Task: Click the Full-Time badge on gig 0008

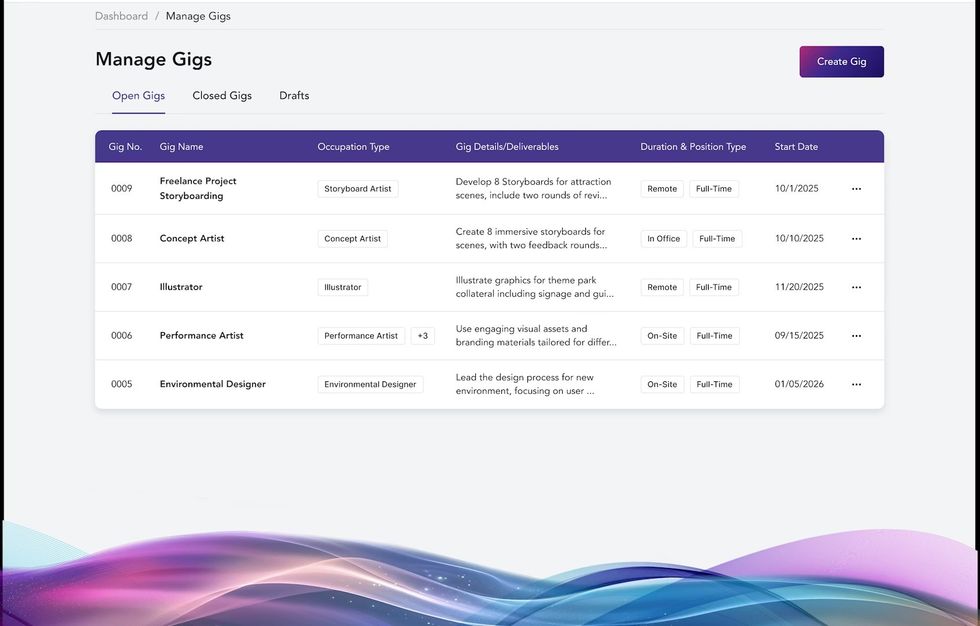Action: [x=715, y=238]
